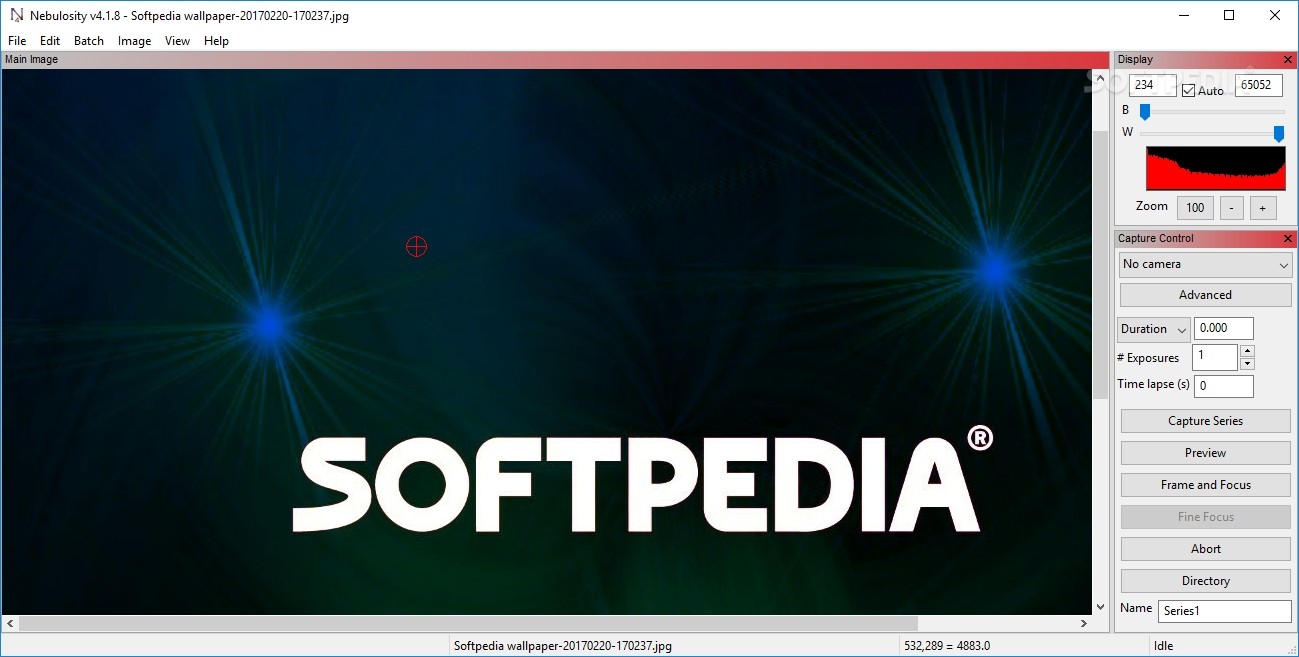Click the Main Image panel header
The height and width of the screenshot is (657, 1299).
point(556,60)
